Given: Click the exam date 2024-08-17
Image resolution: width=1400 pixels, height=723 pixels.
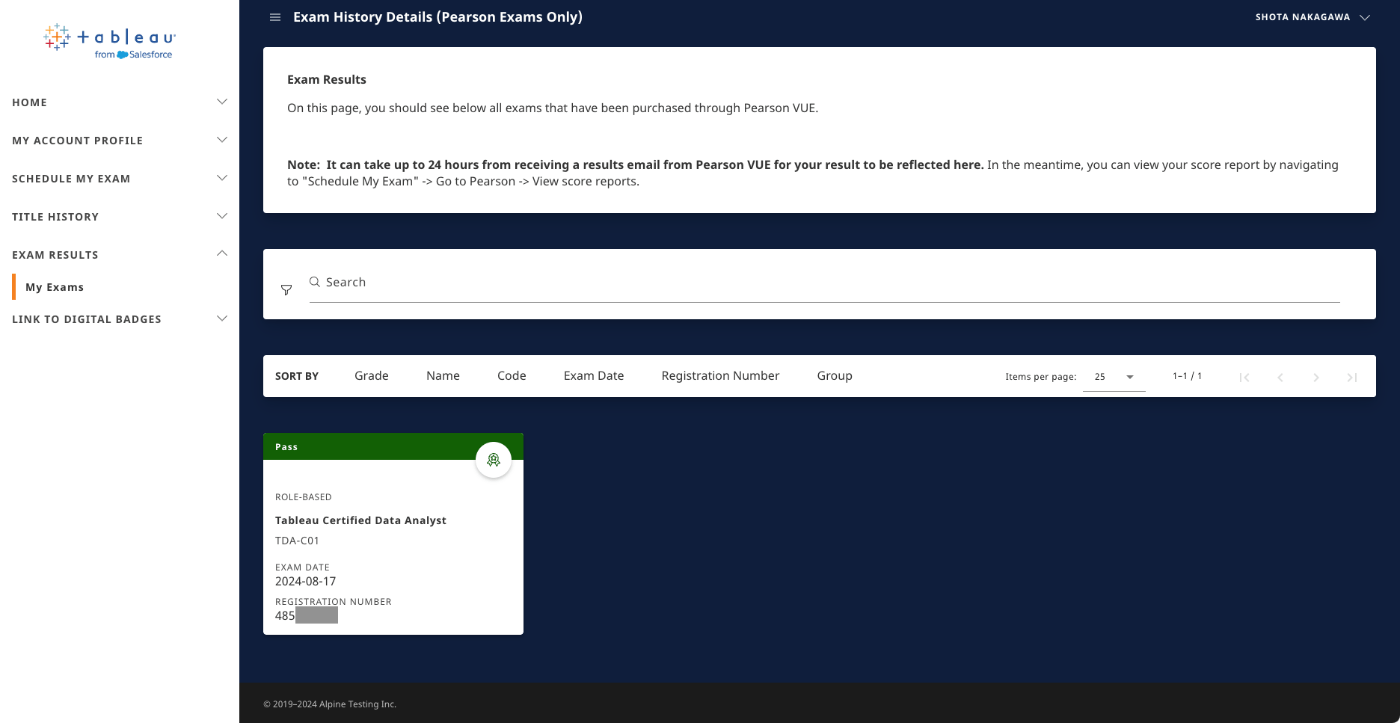Looking at the screenshot, I should (306, 581).
